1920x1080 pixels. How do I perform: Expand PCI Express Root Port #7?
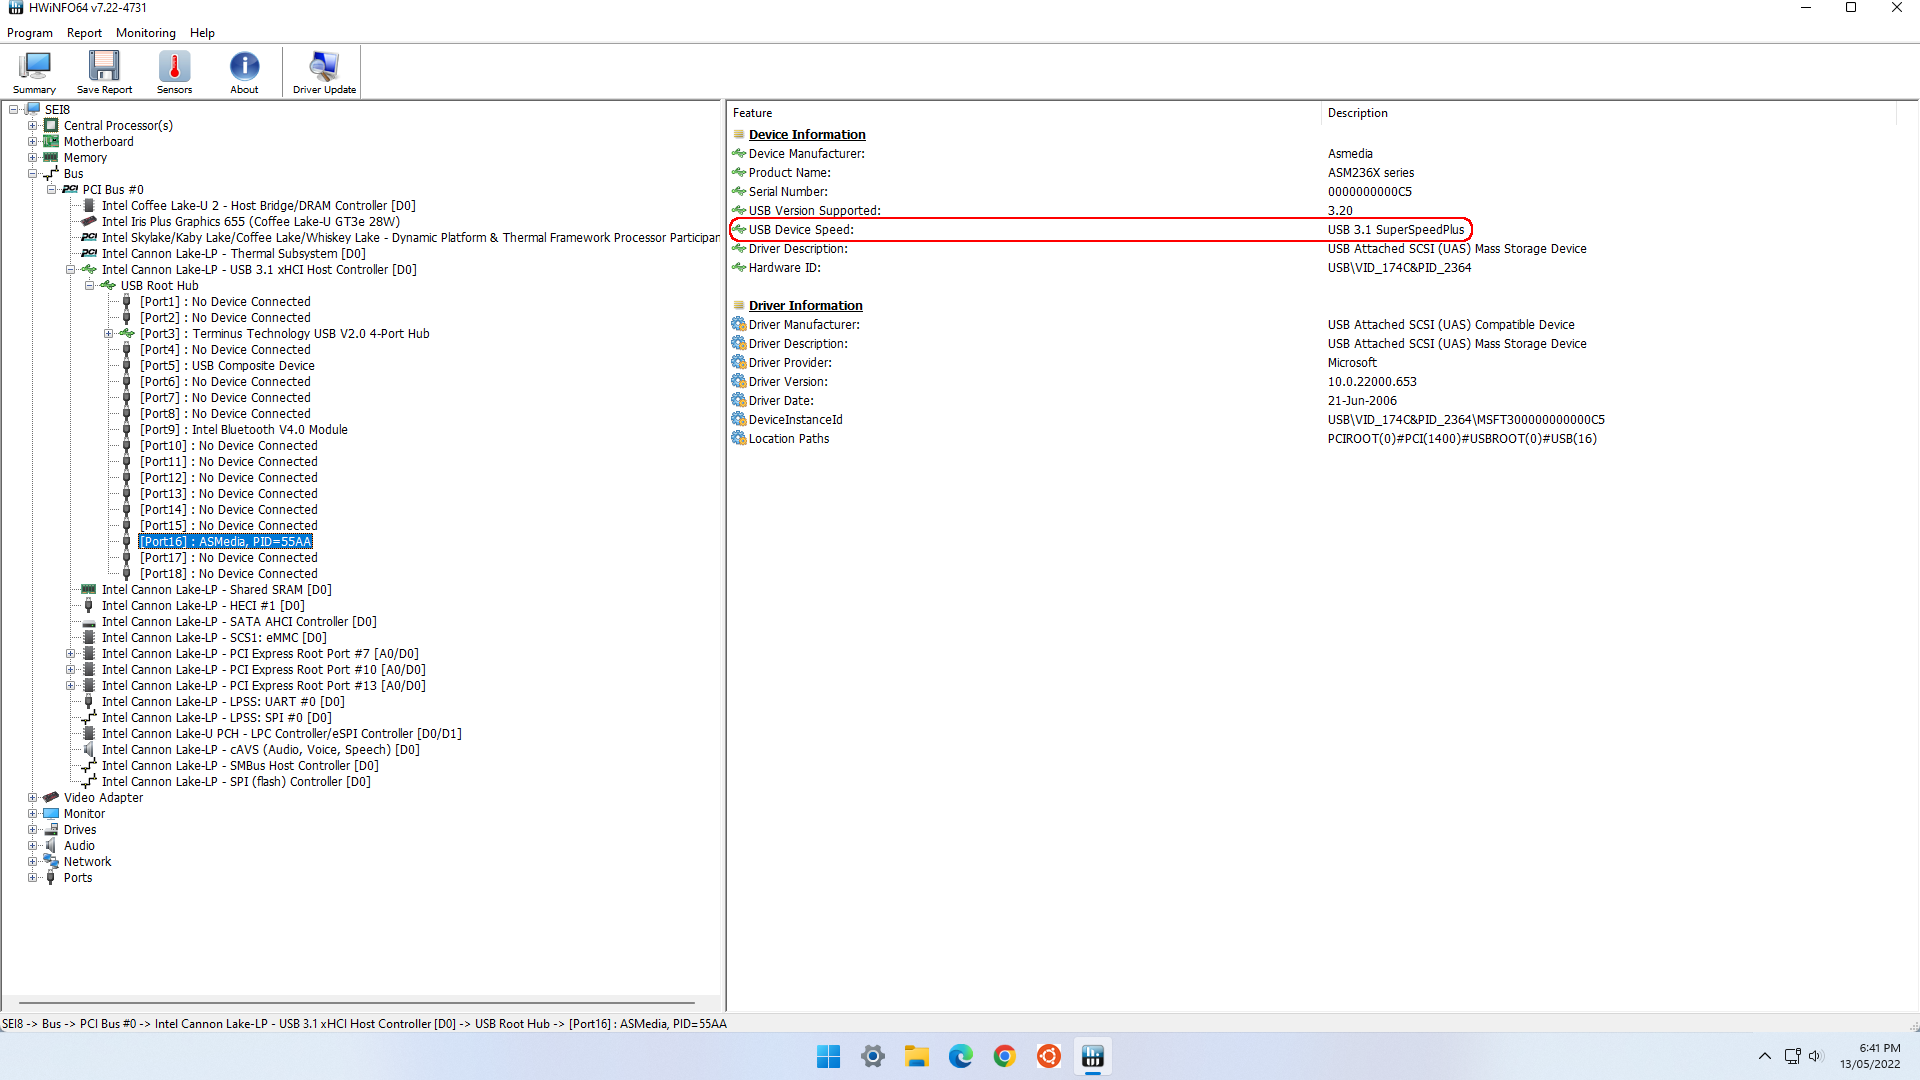[x=70, y=654]
